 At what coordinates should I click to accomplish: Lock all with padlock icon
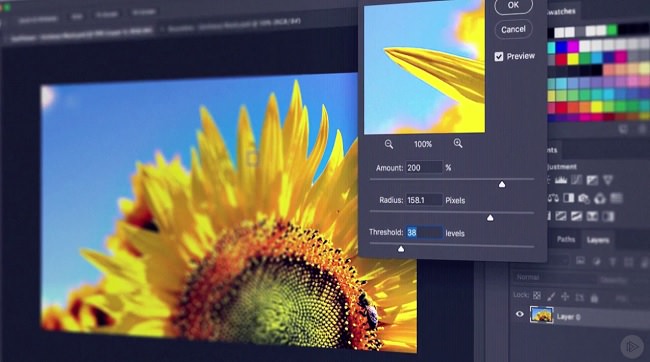click(594, 299)
